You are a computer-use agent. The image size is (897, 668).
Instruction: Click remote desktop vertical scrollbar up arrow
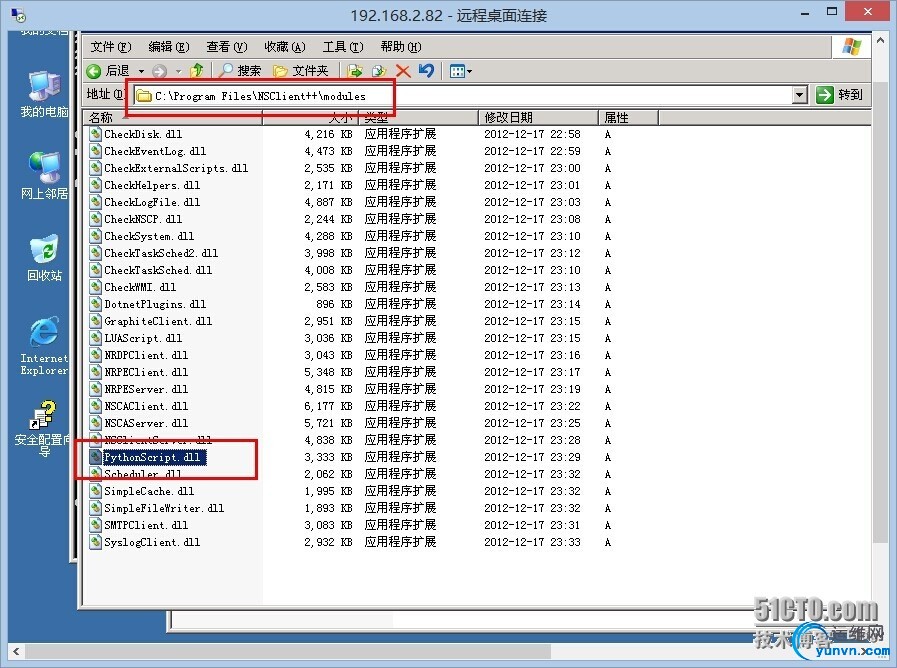click(x=880, y=40)
